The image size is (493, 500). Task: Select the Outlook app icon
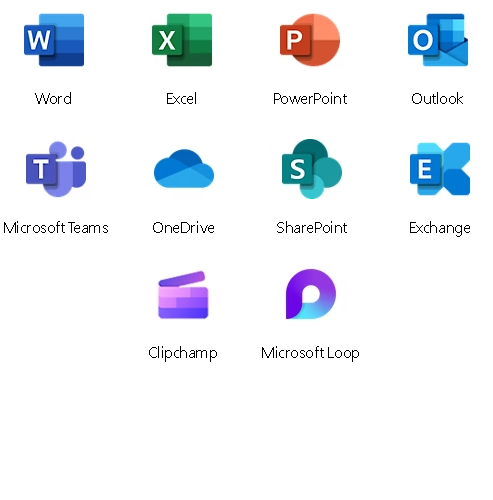click(438, 40)
